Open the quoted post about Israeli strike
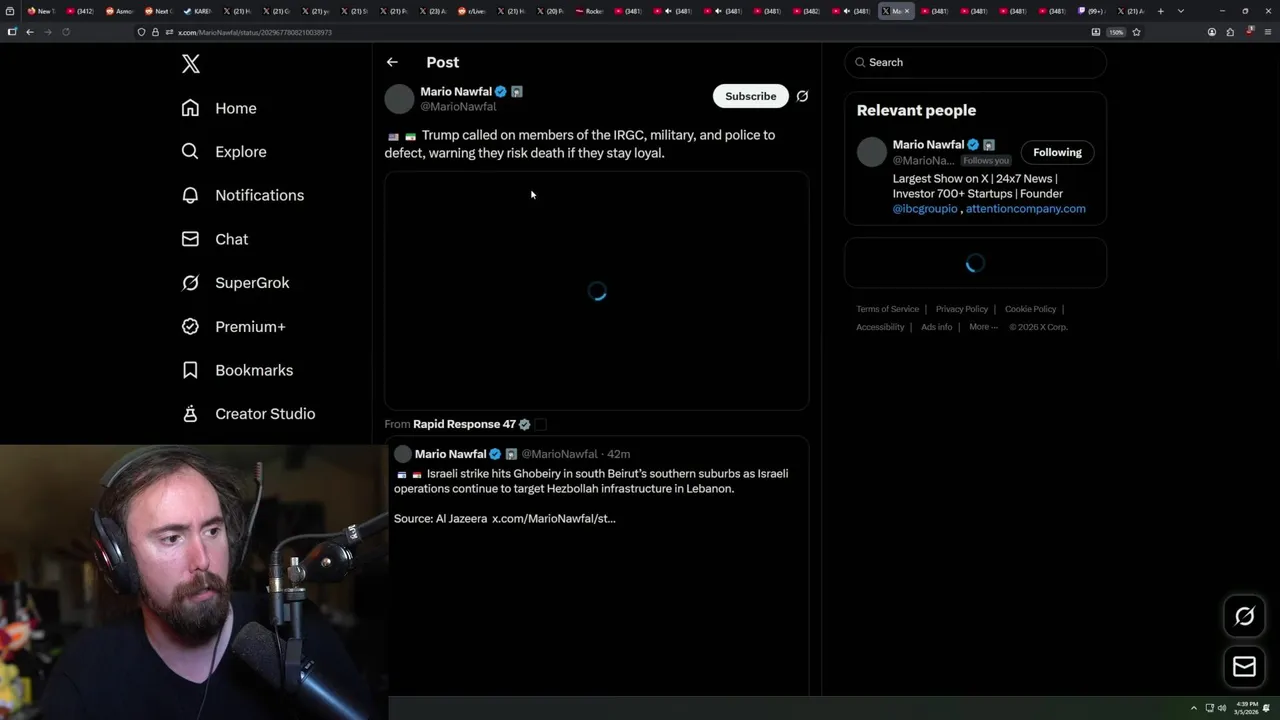 click(x=597, y=565)
